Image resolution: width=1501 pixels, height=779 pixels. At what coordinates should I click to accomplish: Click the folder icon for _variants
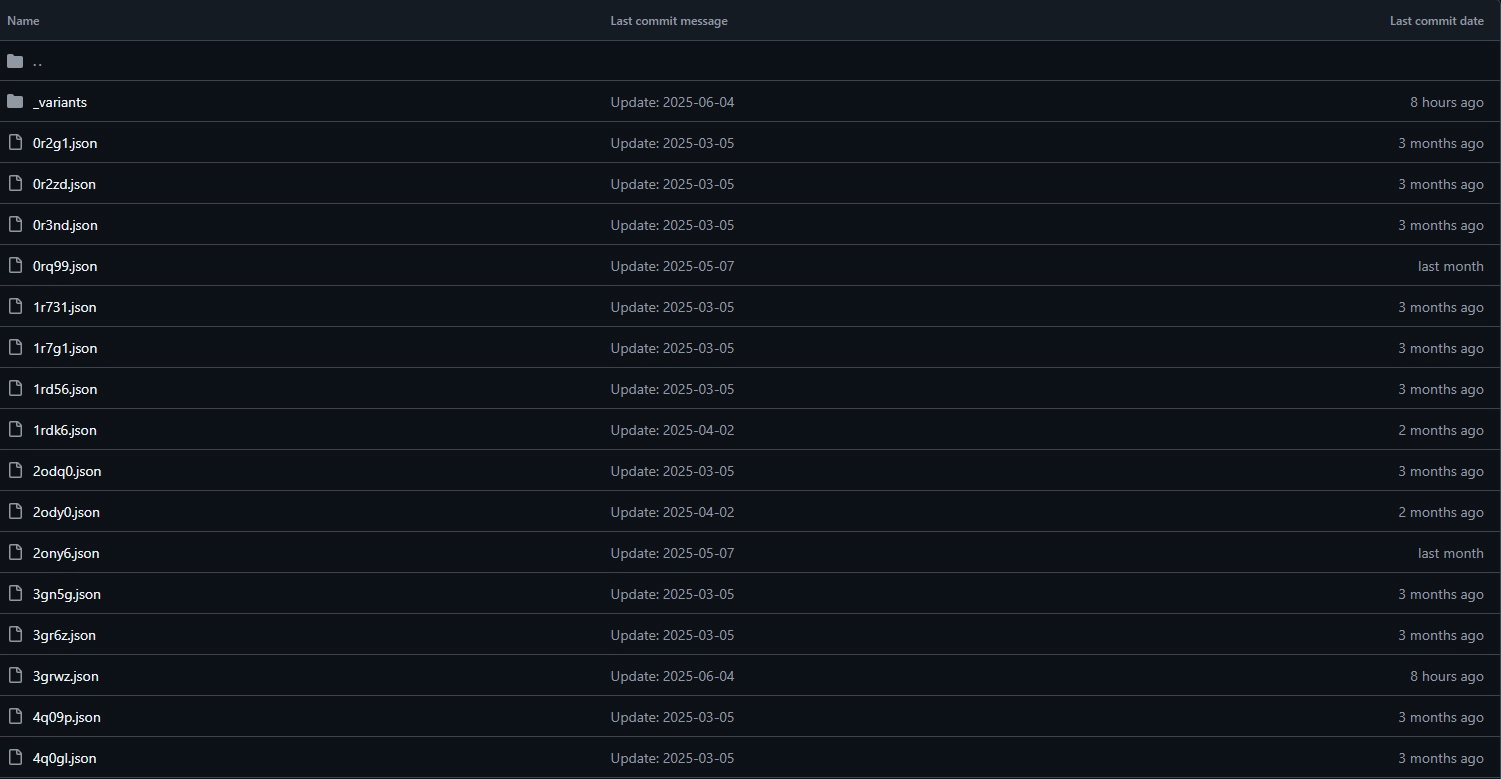coord(14,102)
